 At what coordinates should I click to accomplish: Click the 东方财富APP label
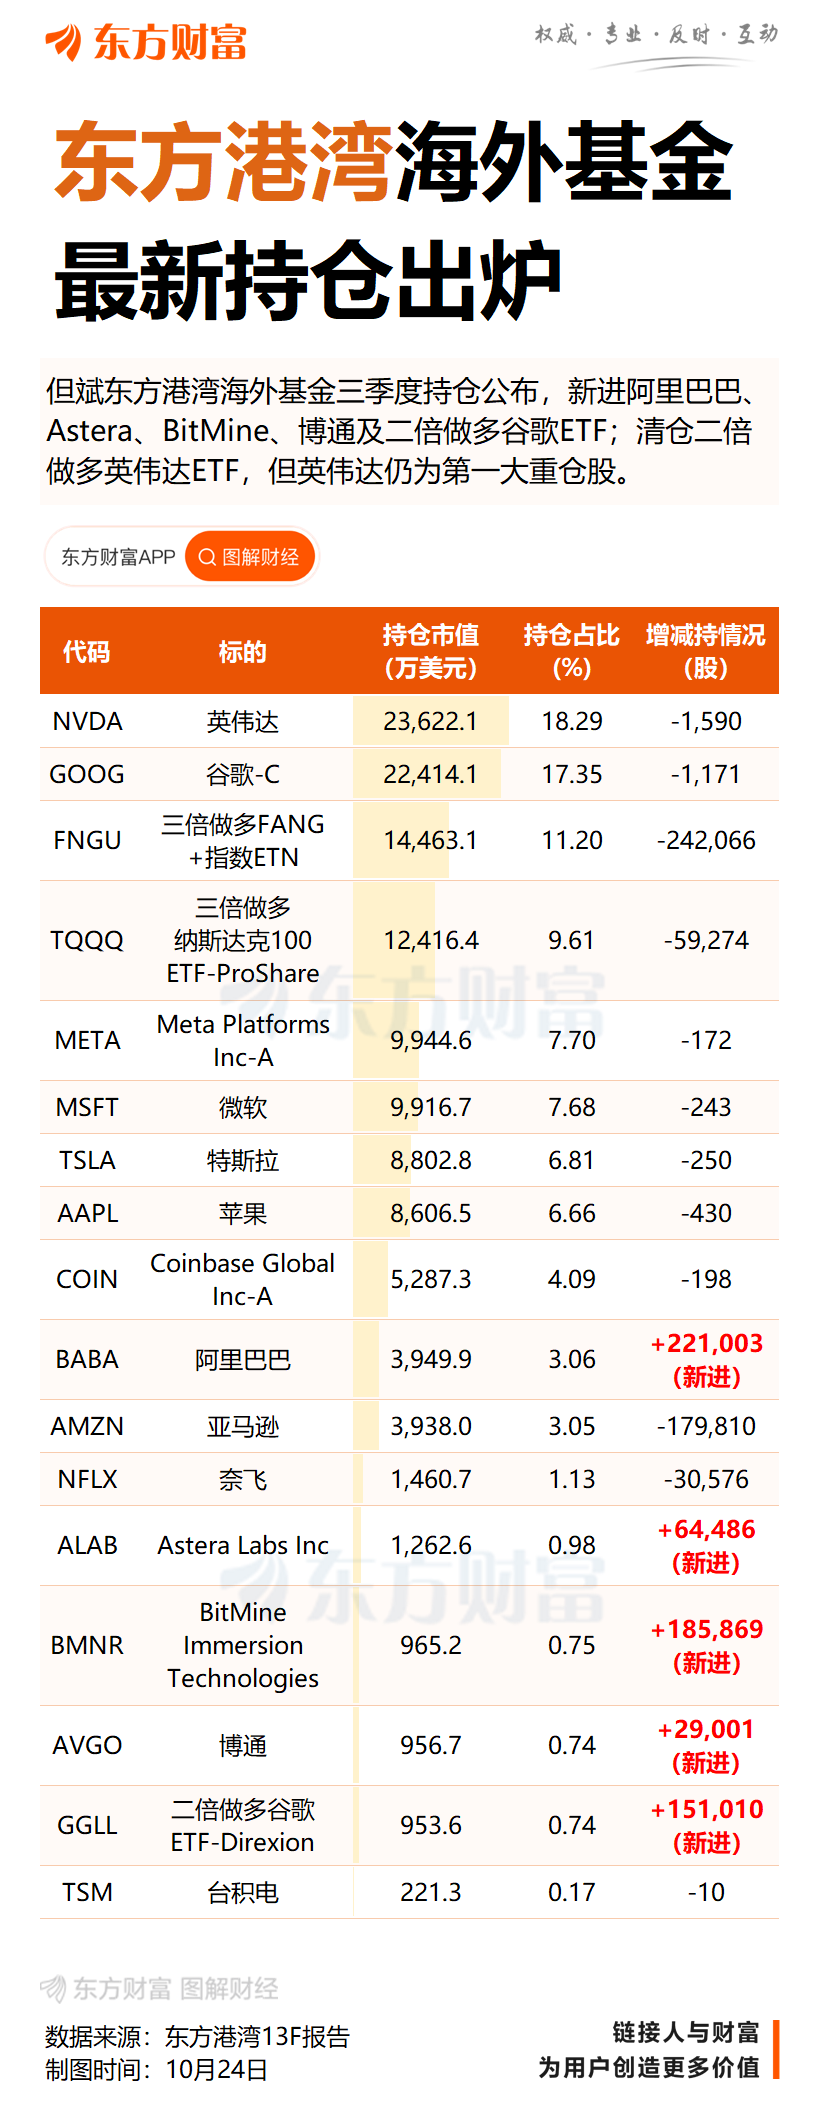click(118, 557)
